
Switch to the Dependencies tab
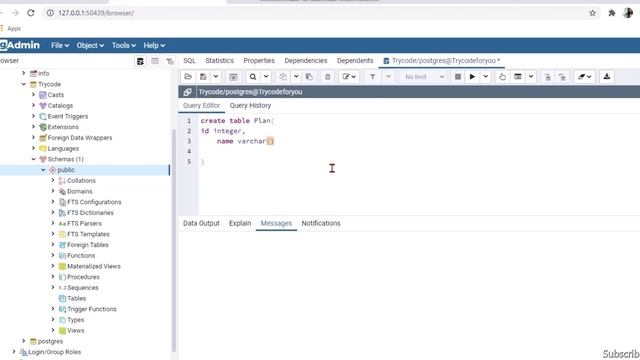click(x=306, y=60)
